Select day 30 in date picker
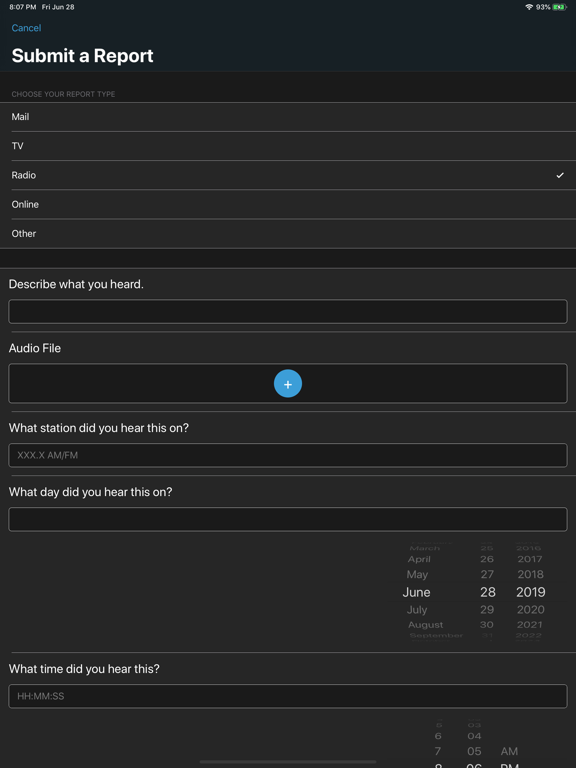The width and height of the screenshot is (576, 768). (x=486, y=625)
